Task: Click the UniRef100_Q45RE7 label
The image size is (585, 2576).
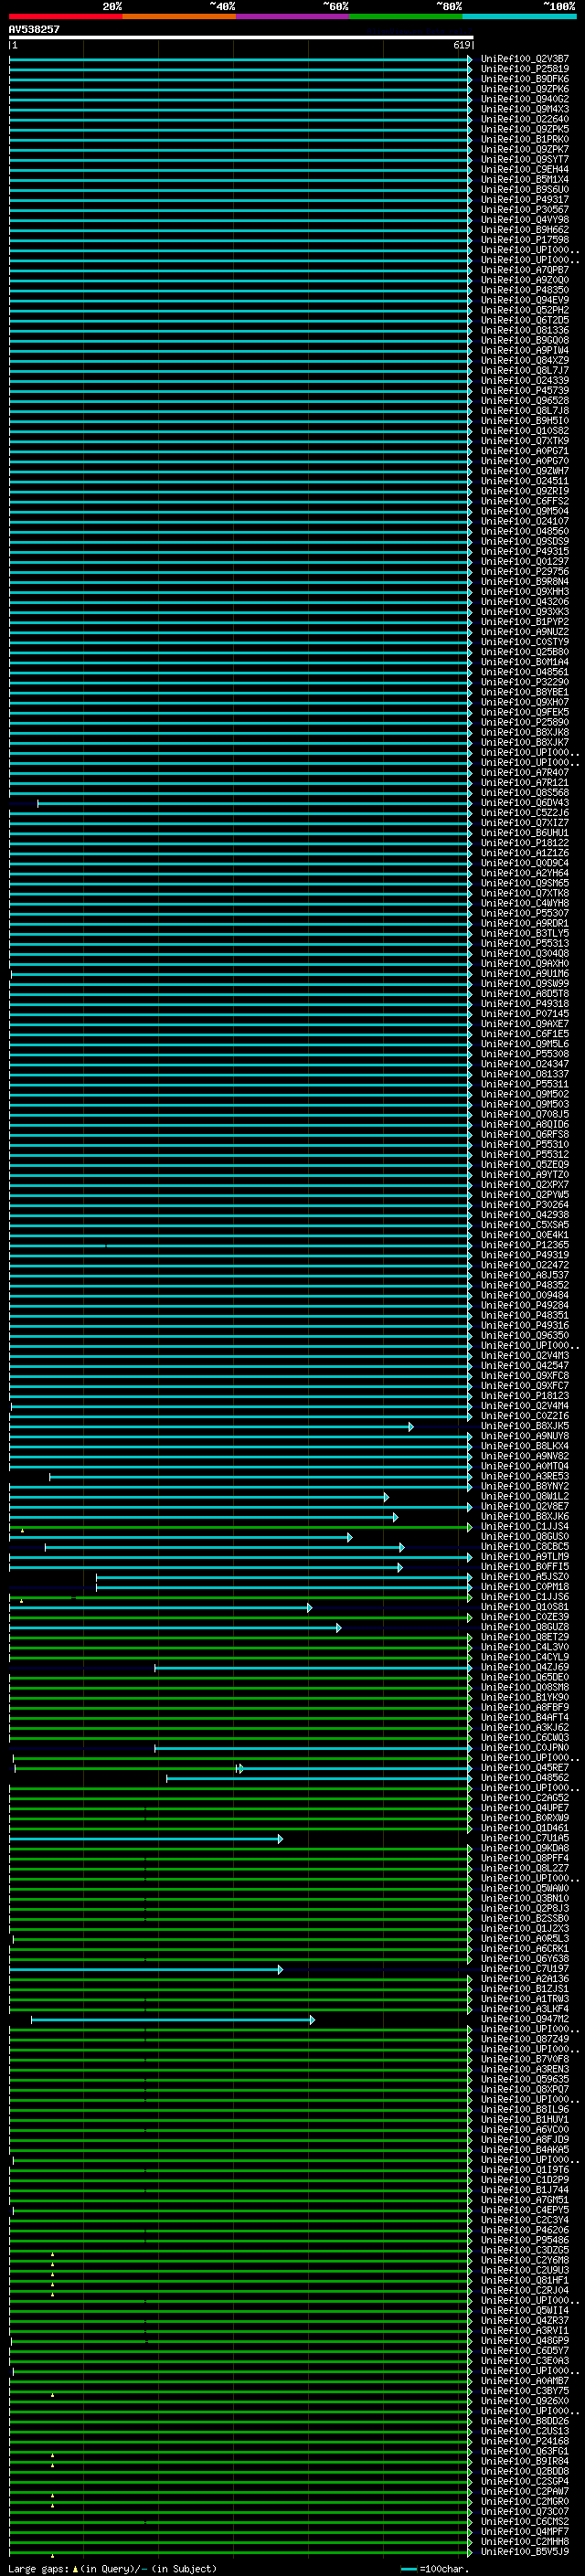Action: pyautogui.click(x=525, y=1768)
